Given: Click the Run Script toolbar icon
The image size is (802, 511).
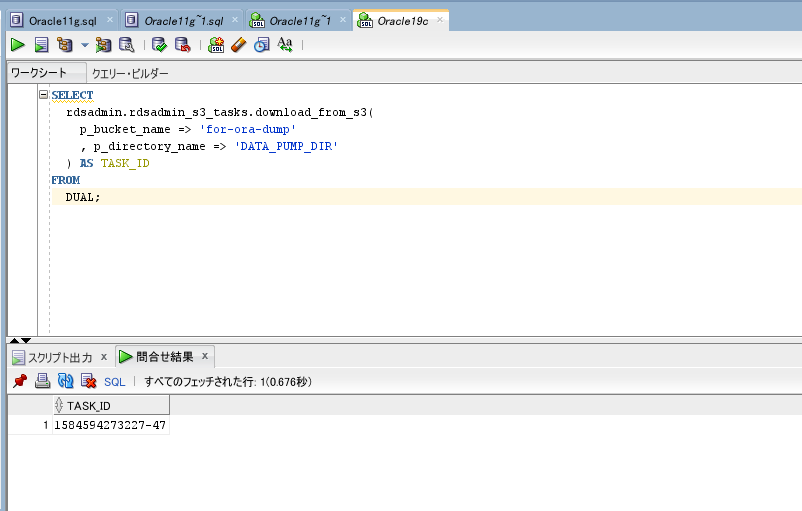Looking at the screenshot, I should tap(41, 45).
